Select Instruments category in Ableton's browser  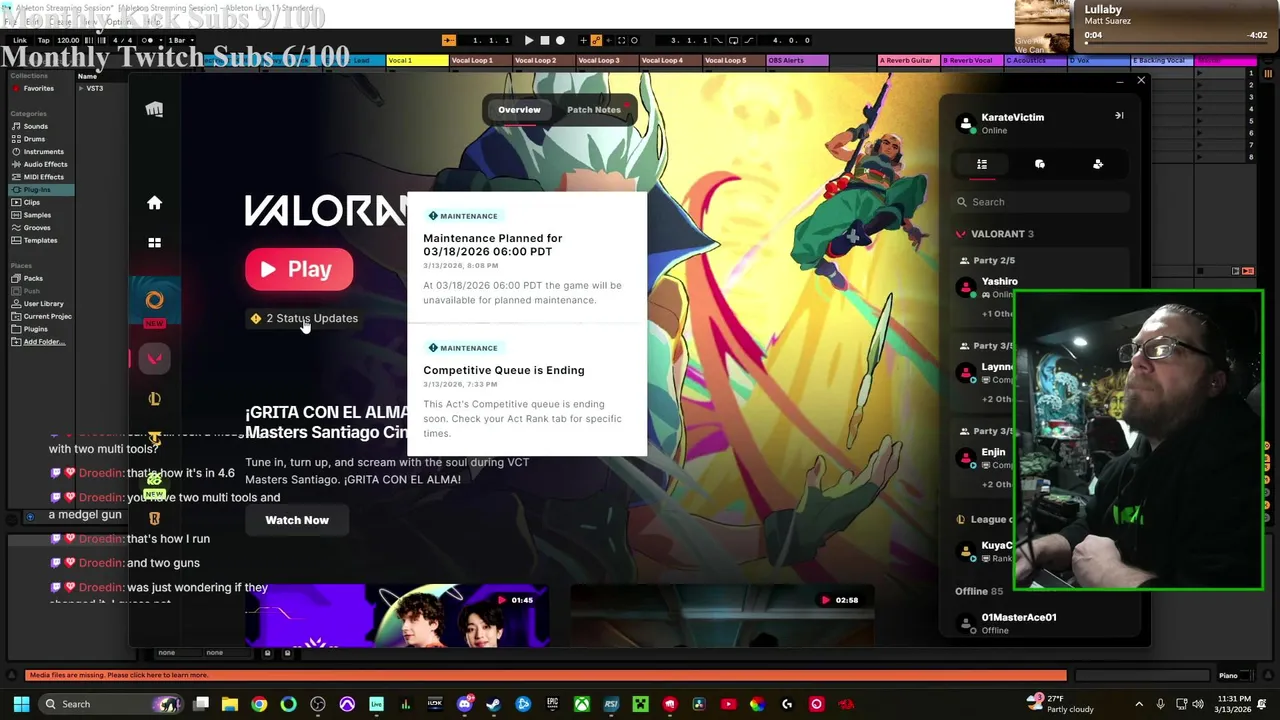(x=43, y=152)
